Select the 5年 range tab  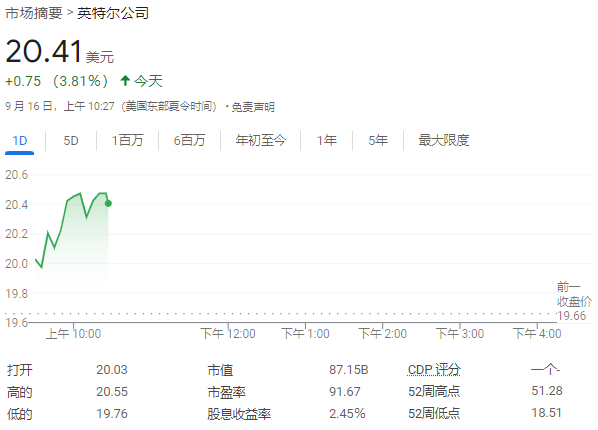378,140
